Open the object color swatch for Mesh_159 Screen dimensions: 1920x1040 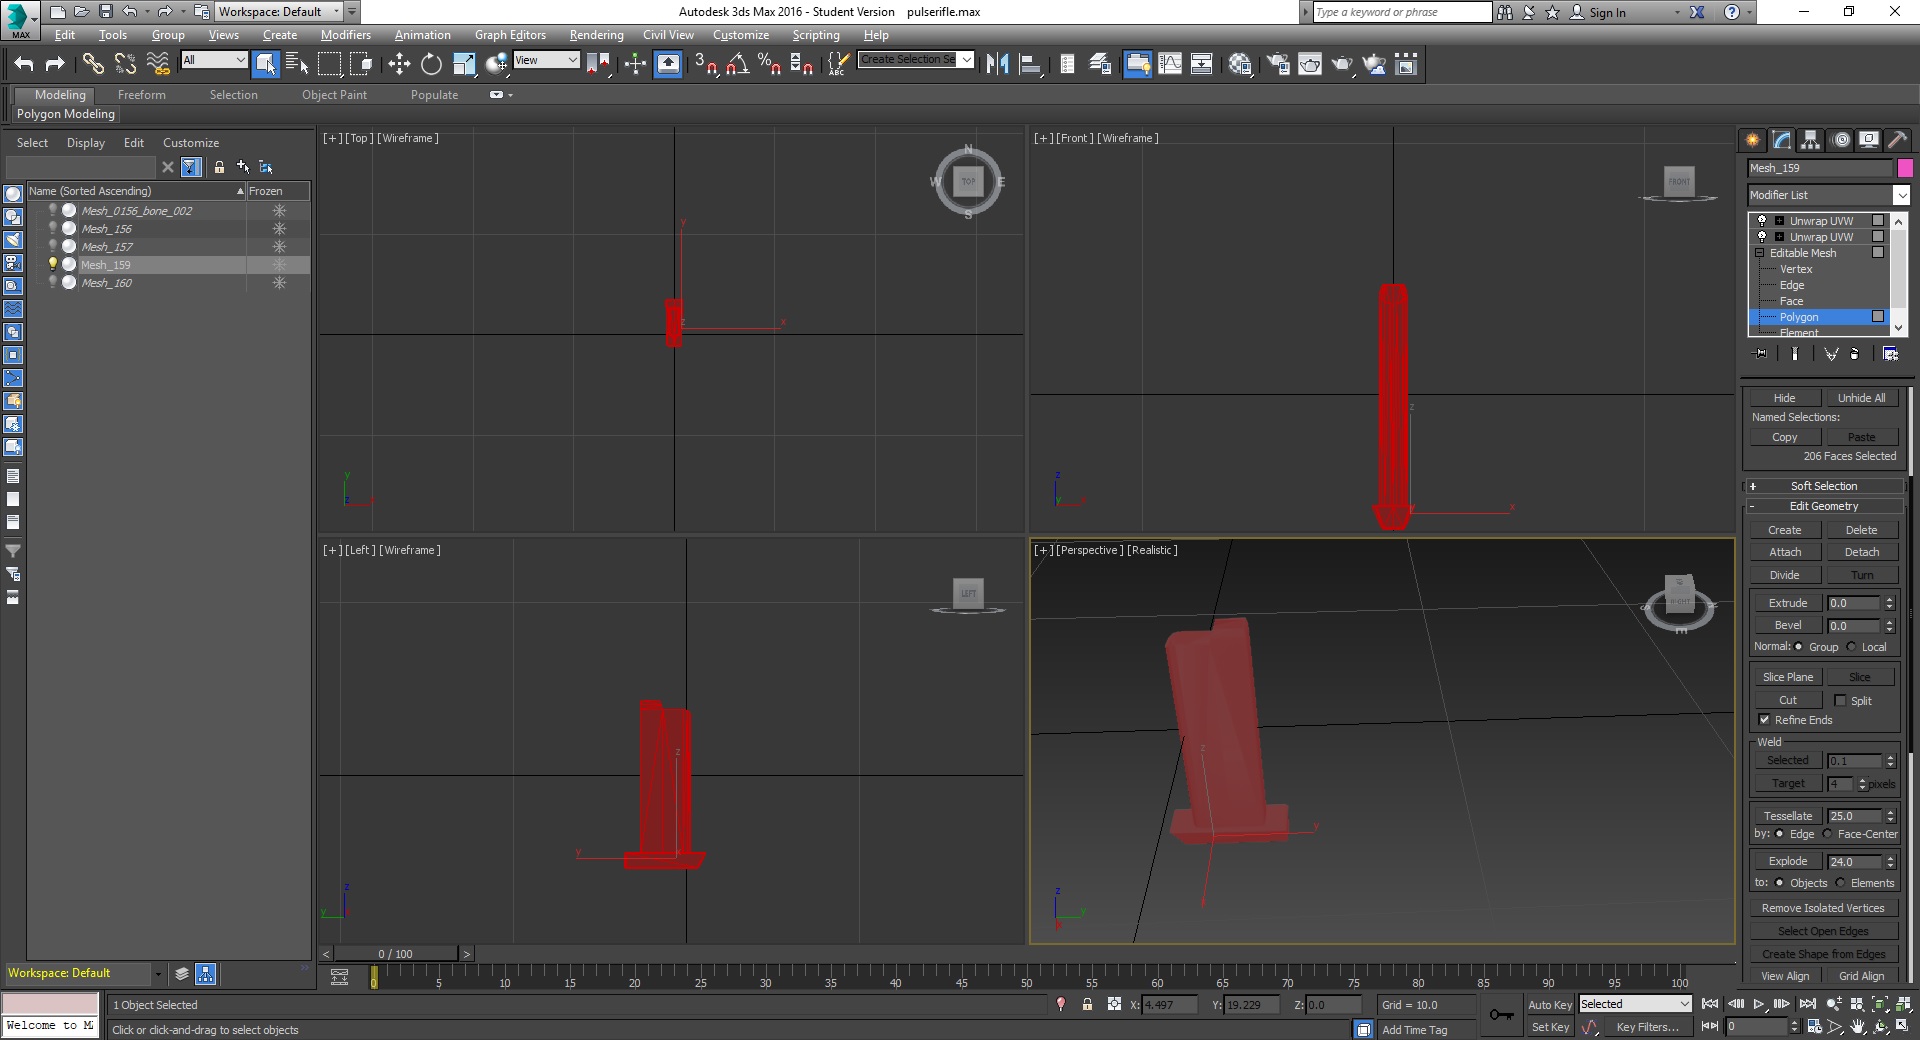coord(1905,168)
